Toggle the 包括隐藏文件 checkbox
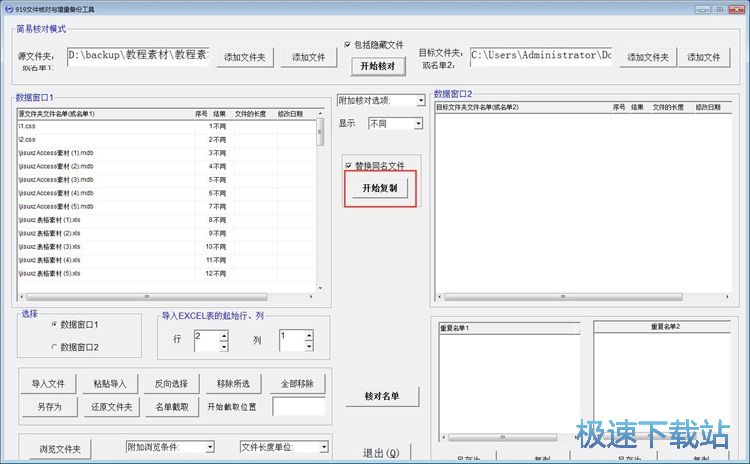The width and height of the screenshot is (750, 464). coord(348,44)
